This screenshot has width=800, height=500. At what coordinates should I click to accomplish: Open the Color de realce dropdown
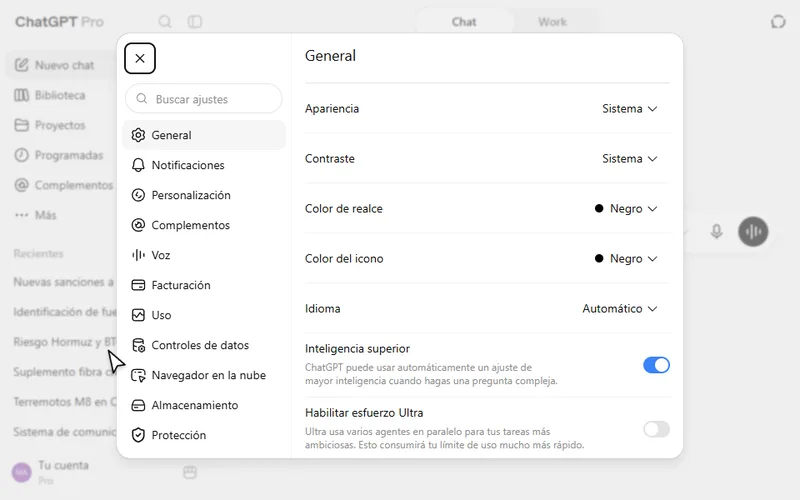pyautogui.click(x=626, y=209)
